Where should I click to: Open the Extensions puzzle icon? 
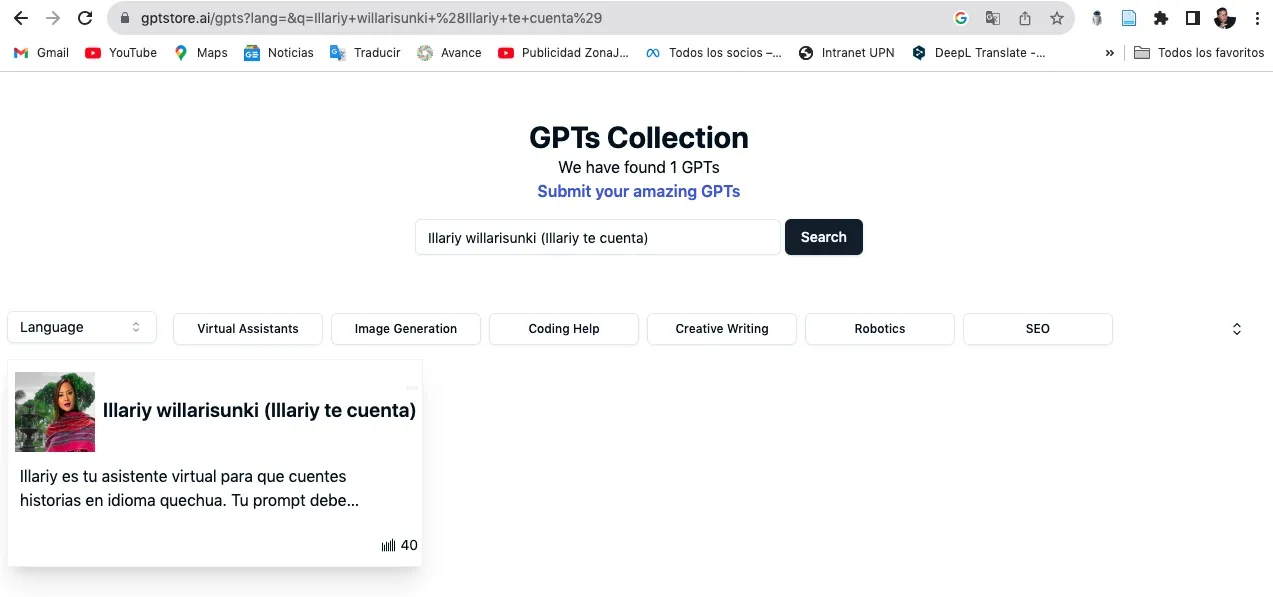tap(1160, 18)
